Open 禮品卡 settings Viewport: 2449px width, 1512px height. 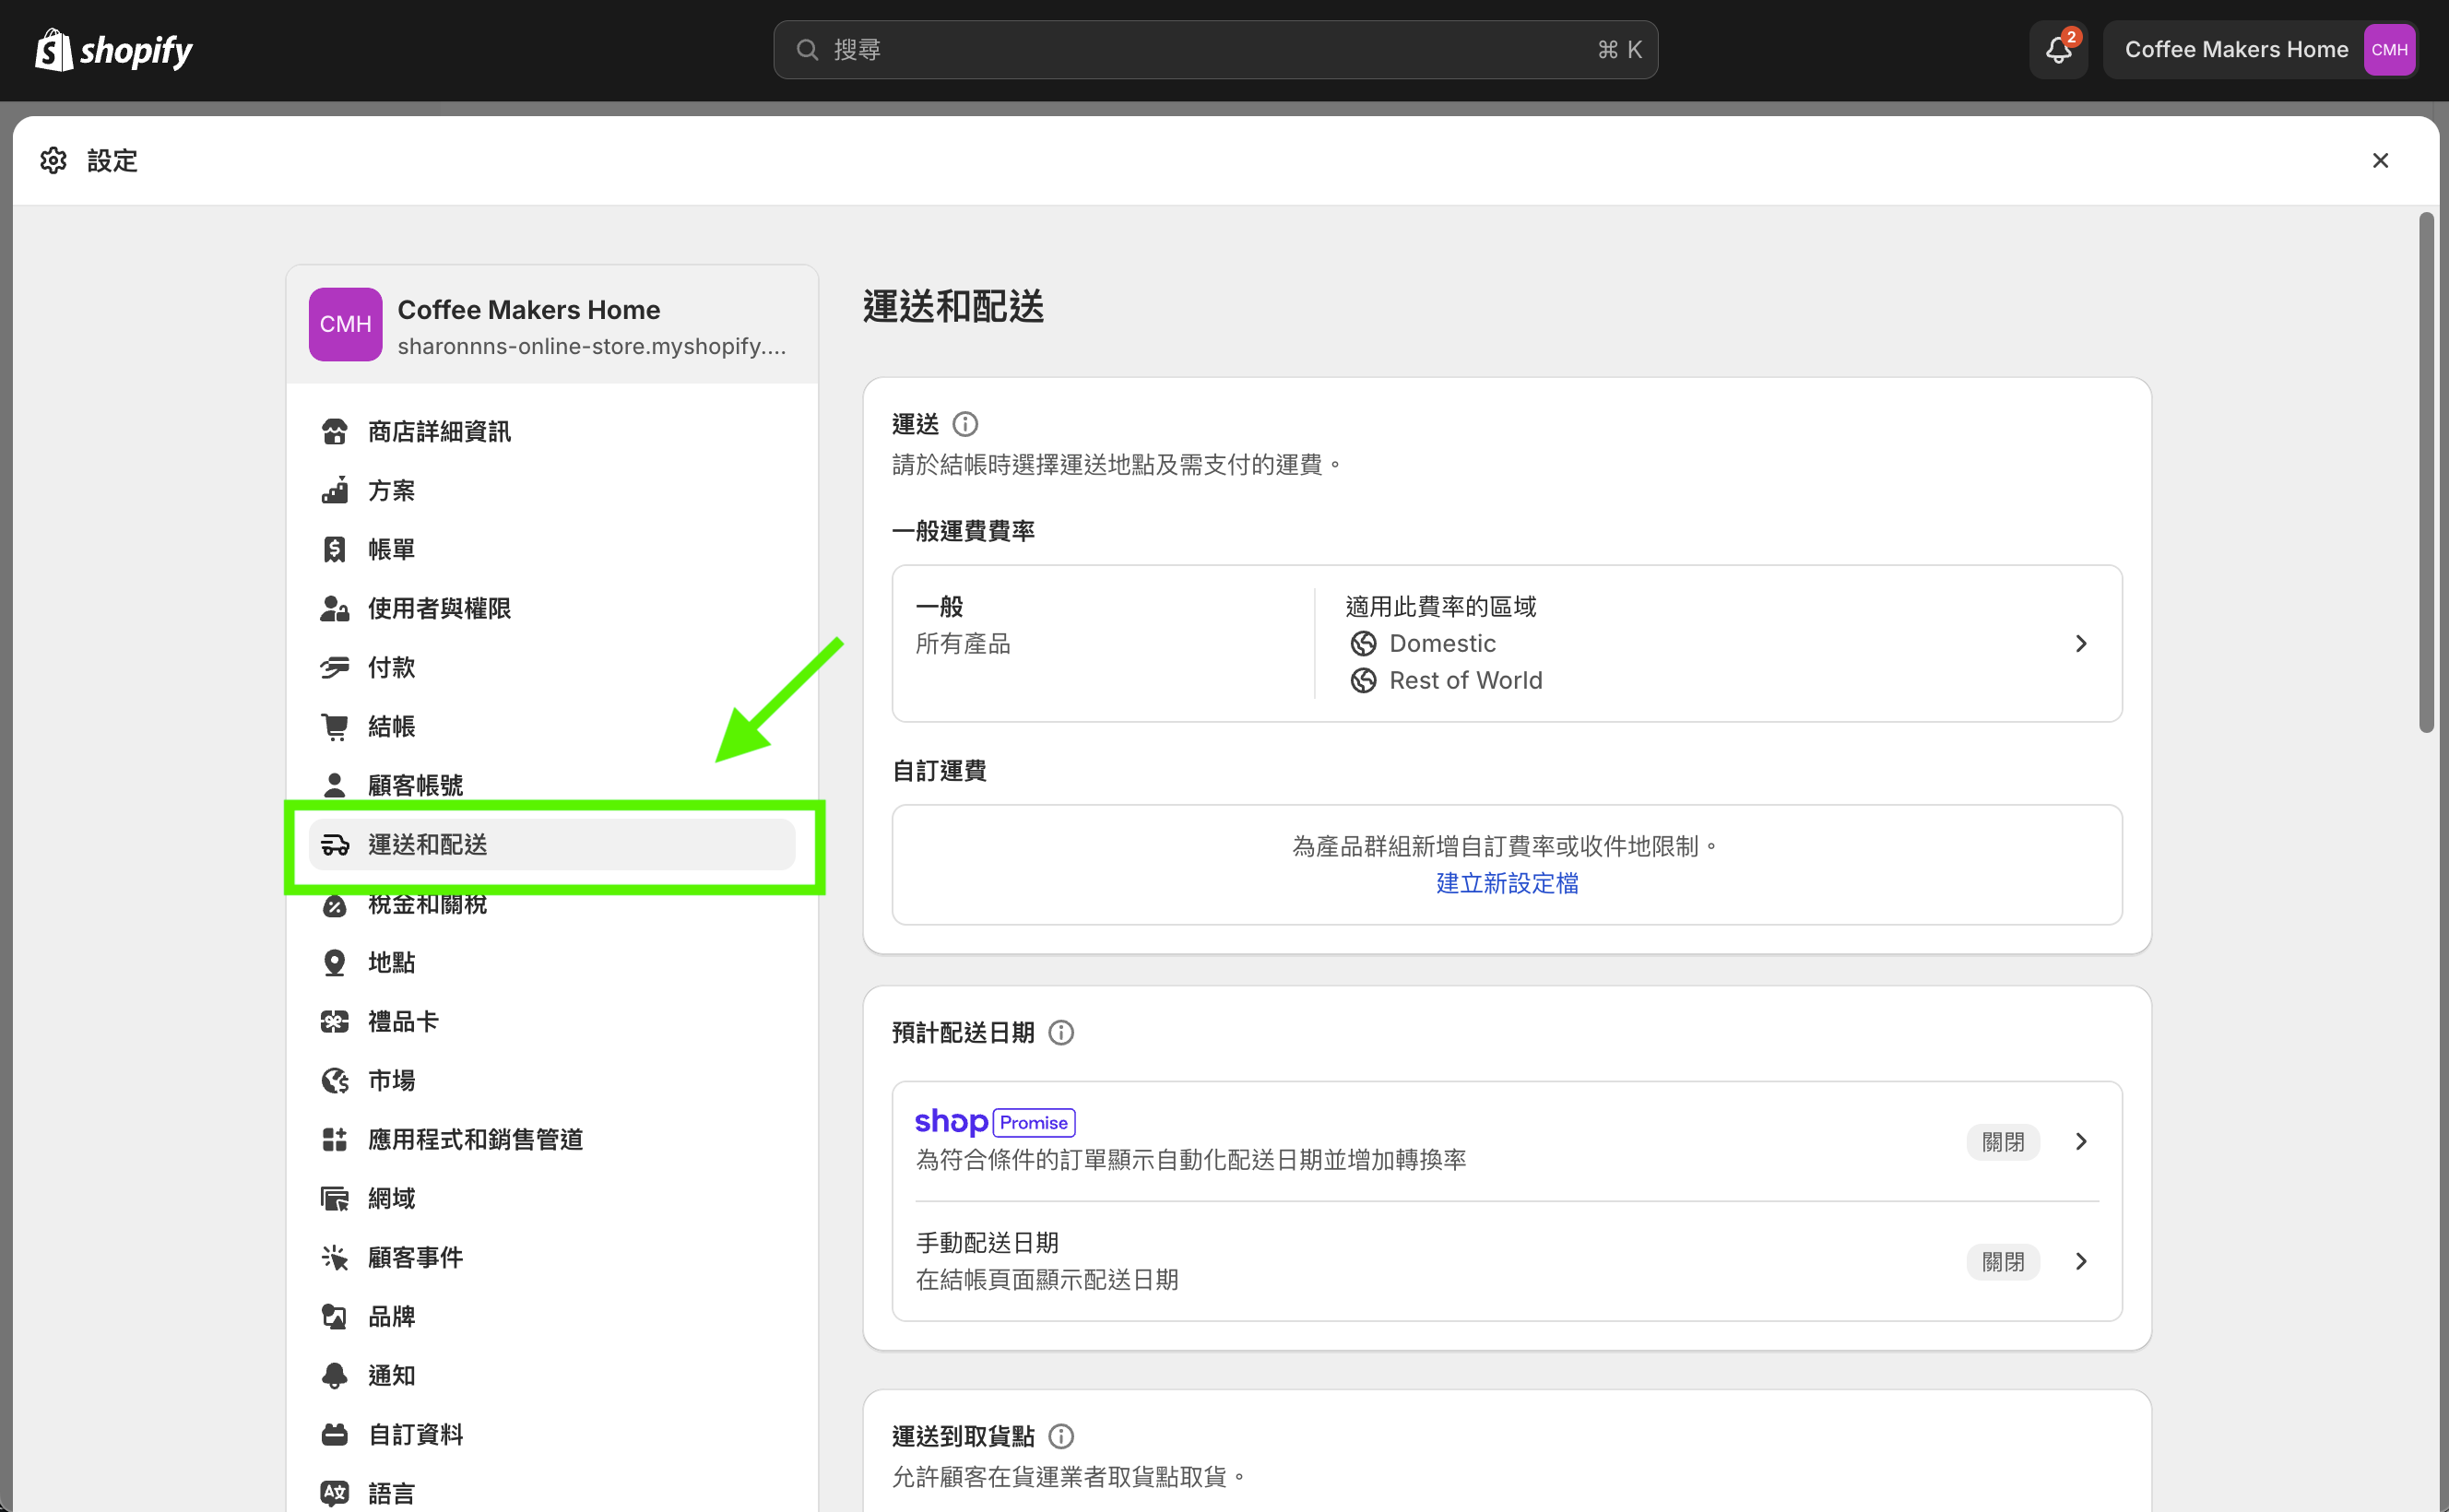[552, 1022]
